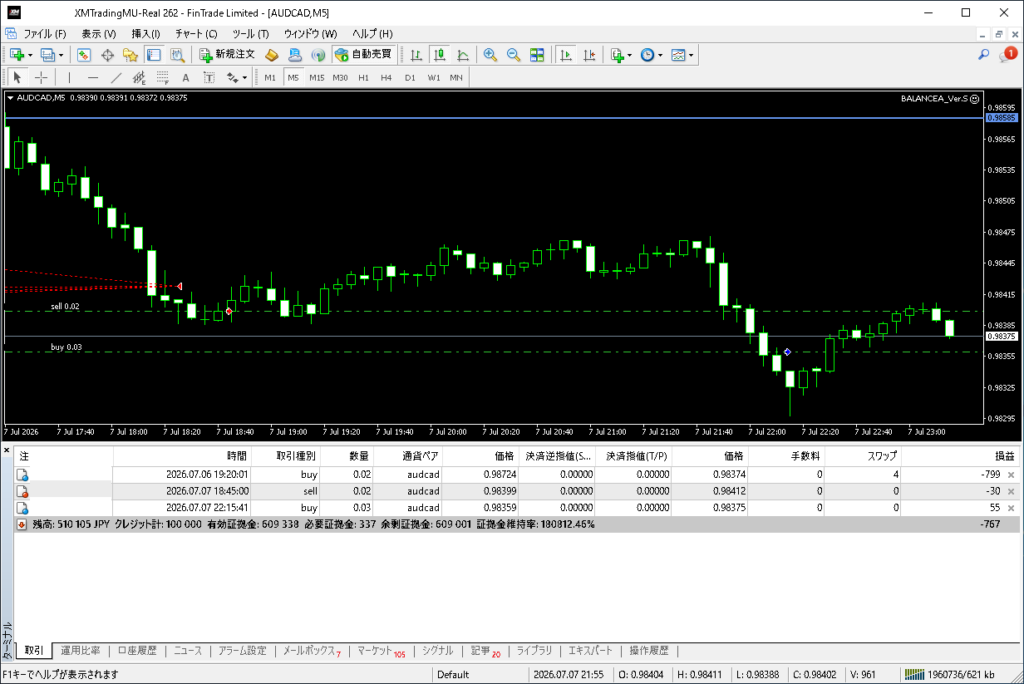Click the zoom out magnifier icon
1024x684 pixels.
tap(513, 56)
